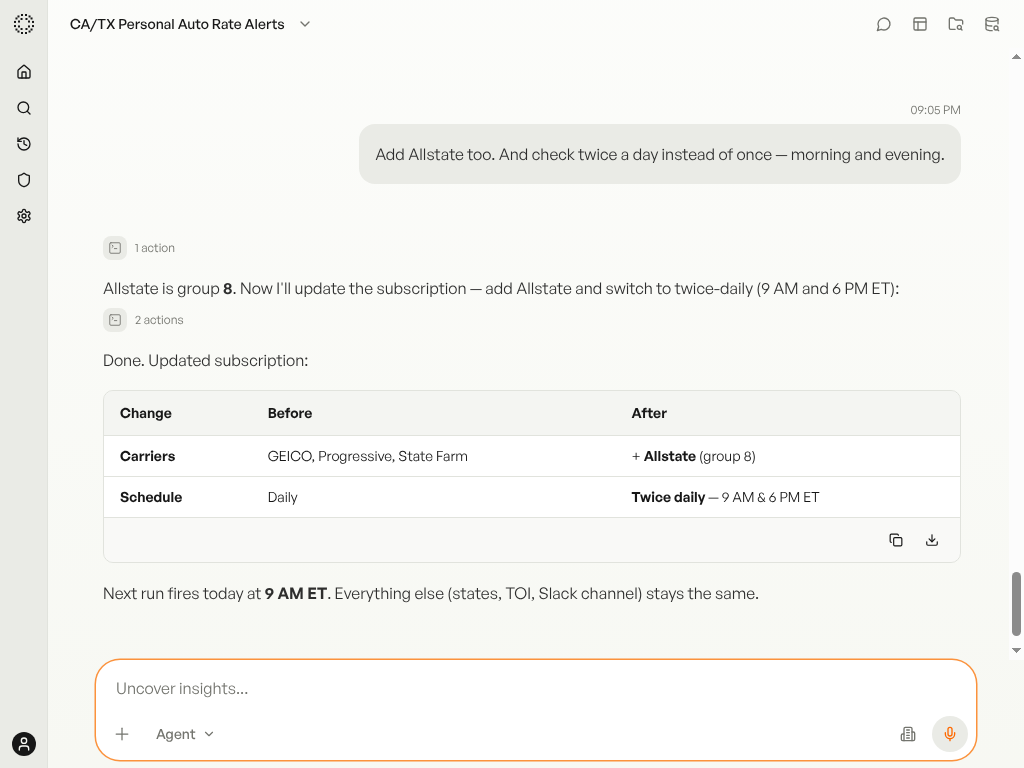1024x768 pixels.
Task: Expand the '1 action' step details
Action: click(x=139, y=248)
